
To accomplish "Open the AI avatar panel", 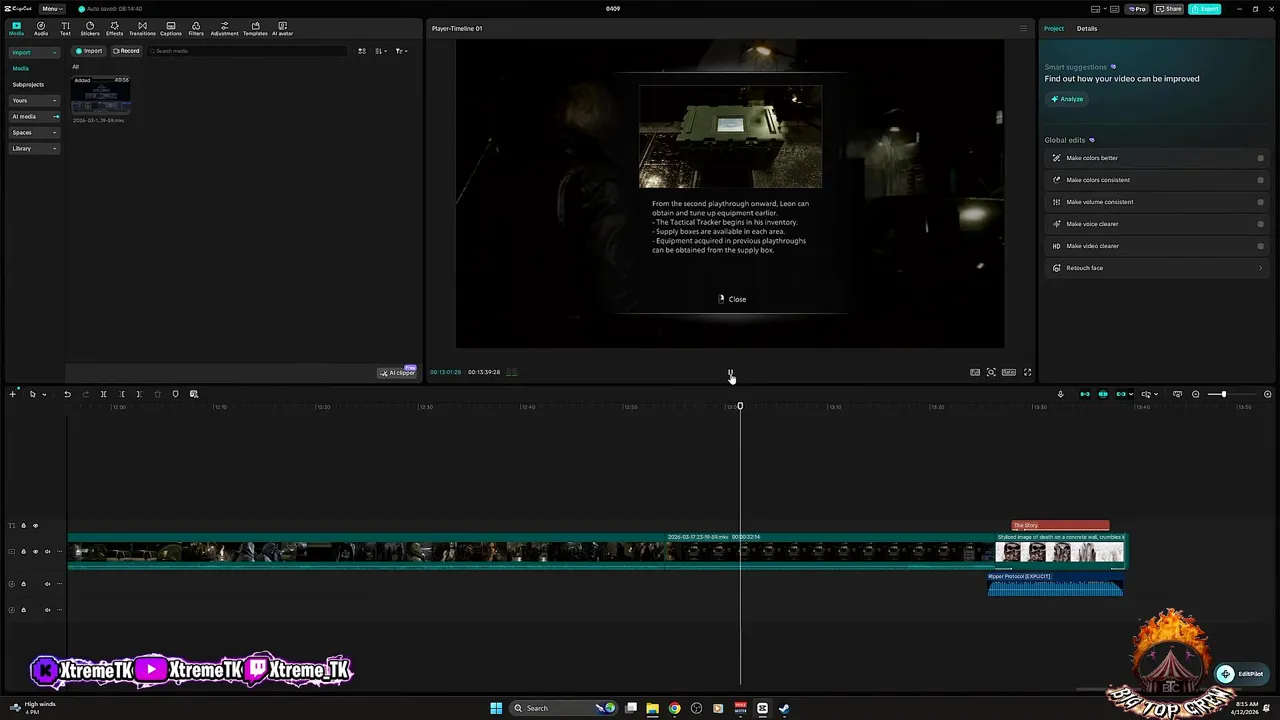I will pyautogui.click(x=282, y=28).
